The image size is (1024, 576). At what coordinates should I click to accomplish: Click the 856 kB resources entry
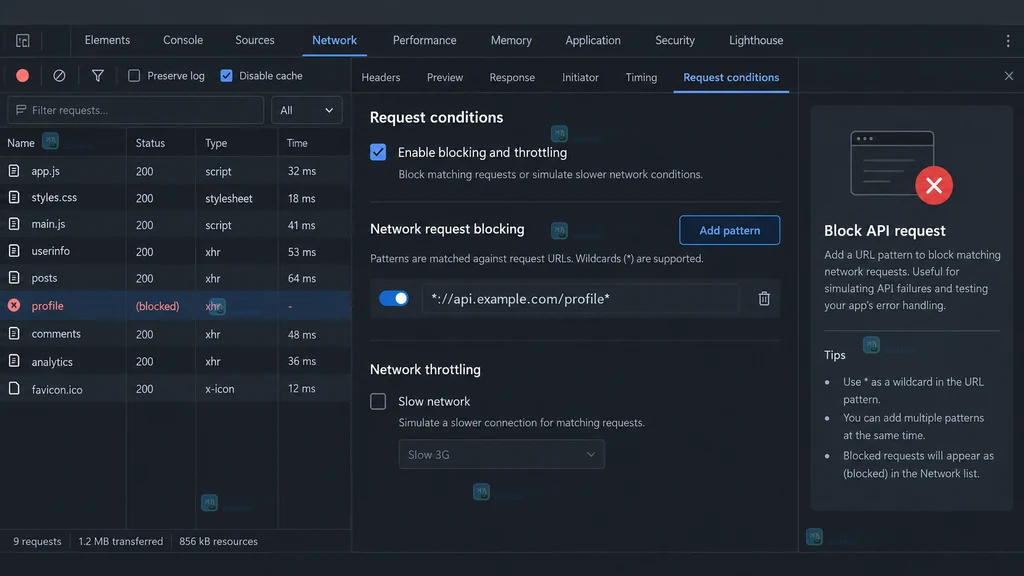[218, 541]
